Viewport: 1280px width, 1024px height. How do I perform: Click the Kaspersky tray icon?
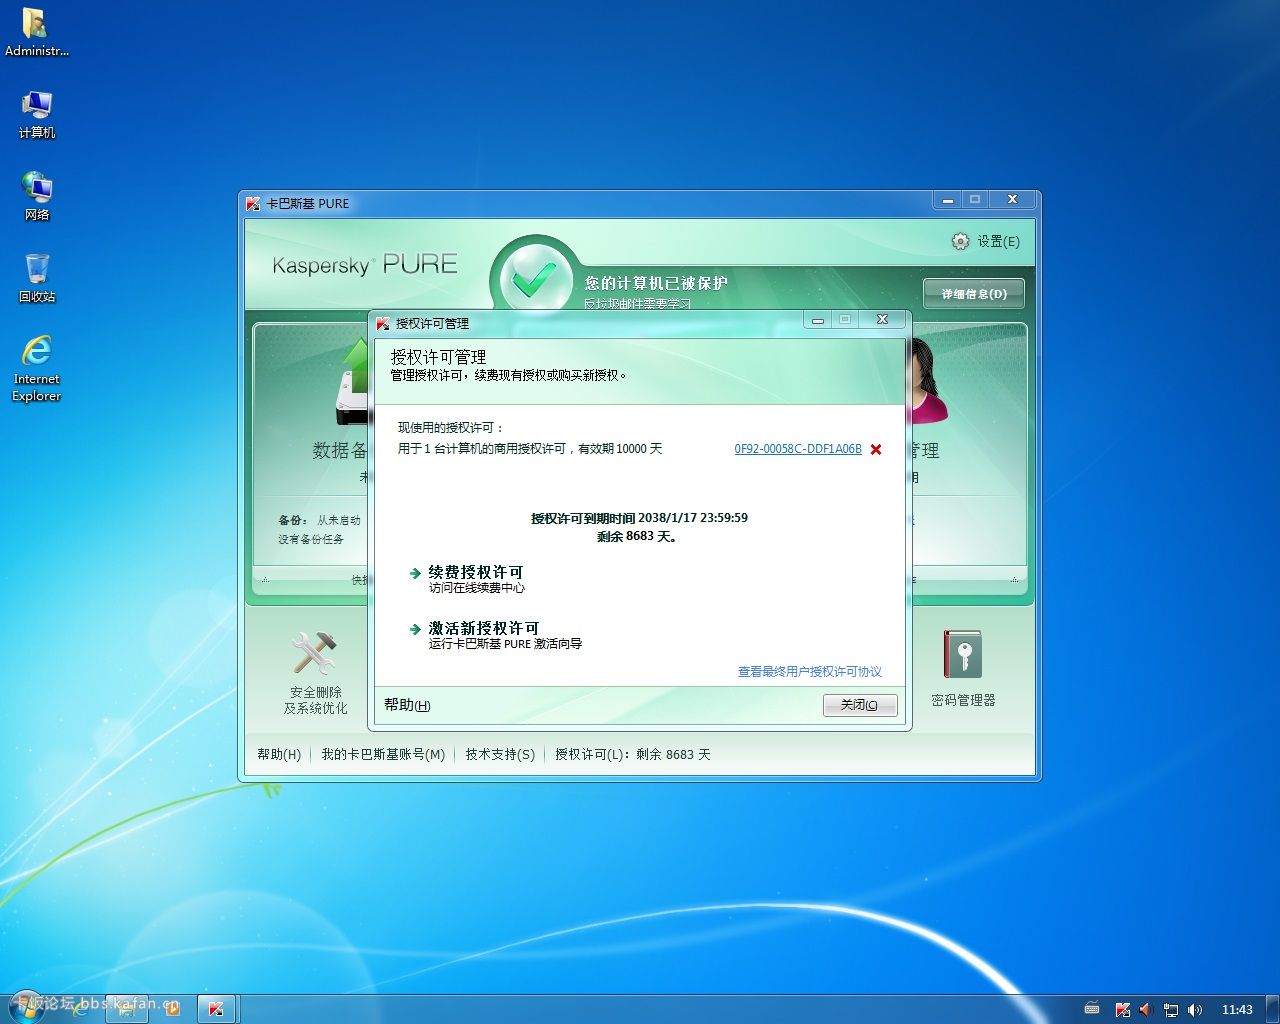tap(1123, 1010)
